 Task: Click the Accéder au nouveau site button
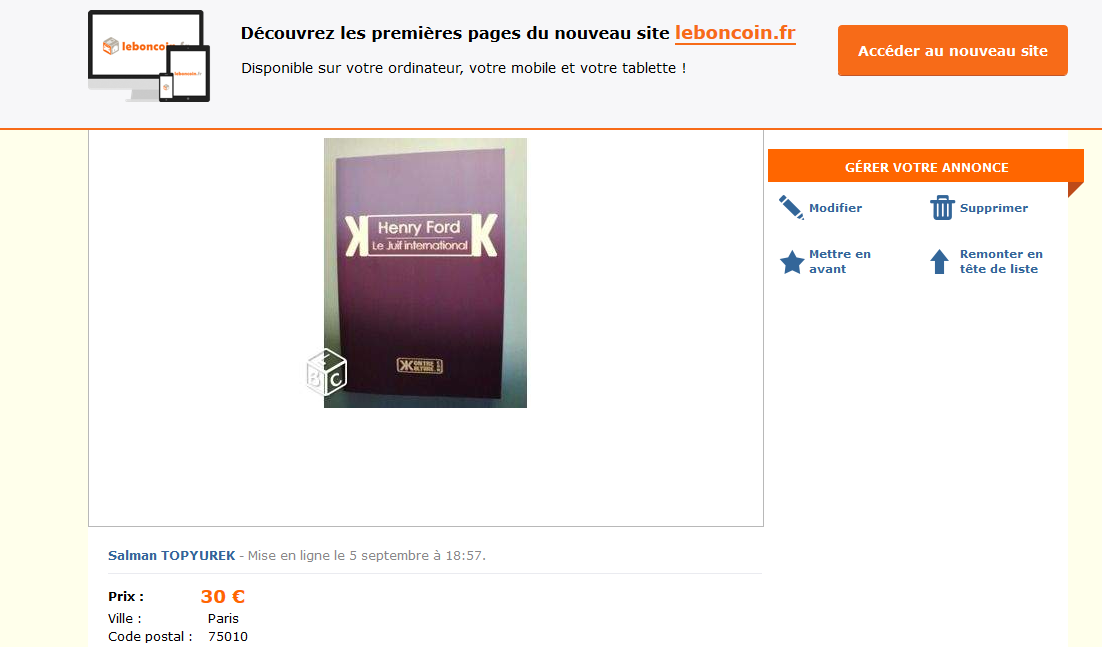click(952, 51)
